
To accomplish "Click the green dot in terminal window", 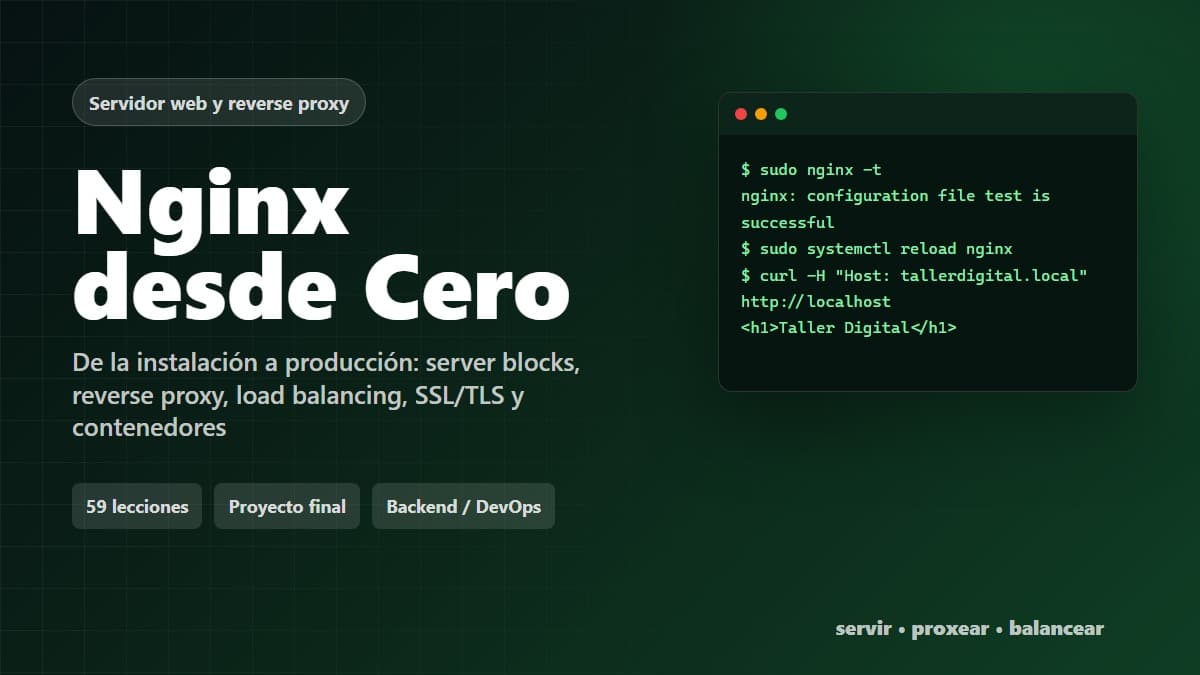I will click(x=781, y=114).
